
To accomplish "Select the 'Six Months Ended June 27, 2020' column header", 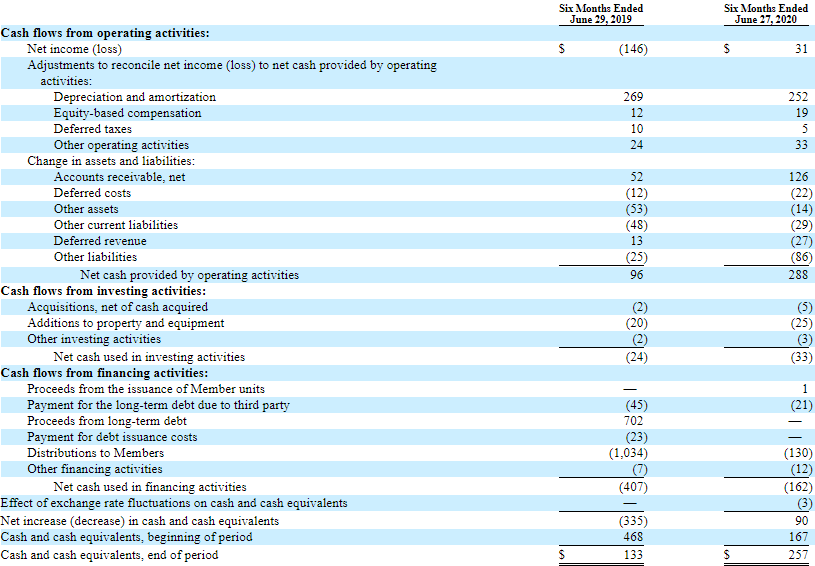I will coord(766,14).
